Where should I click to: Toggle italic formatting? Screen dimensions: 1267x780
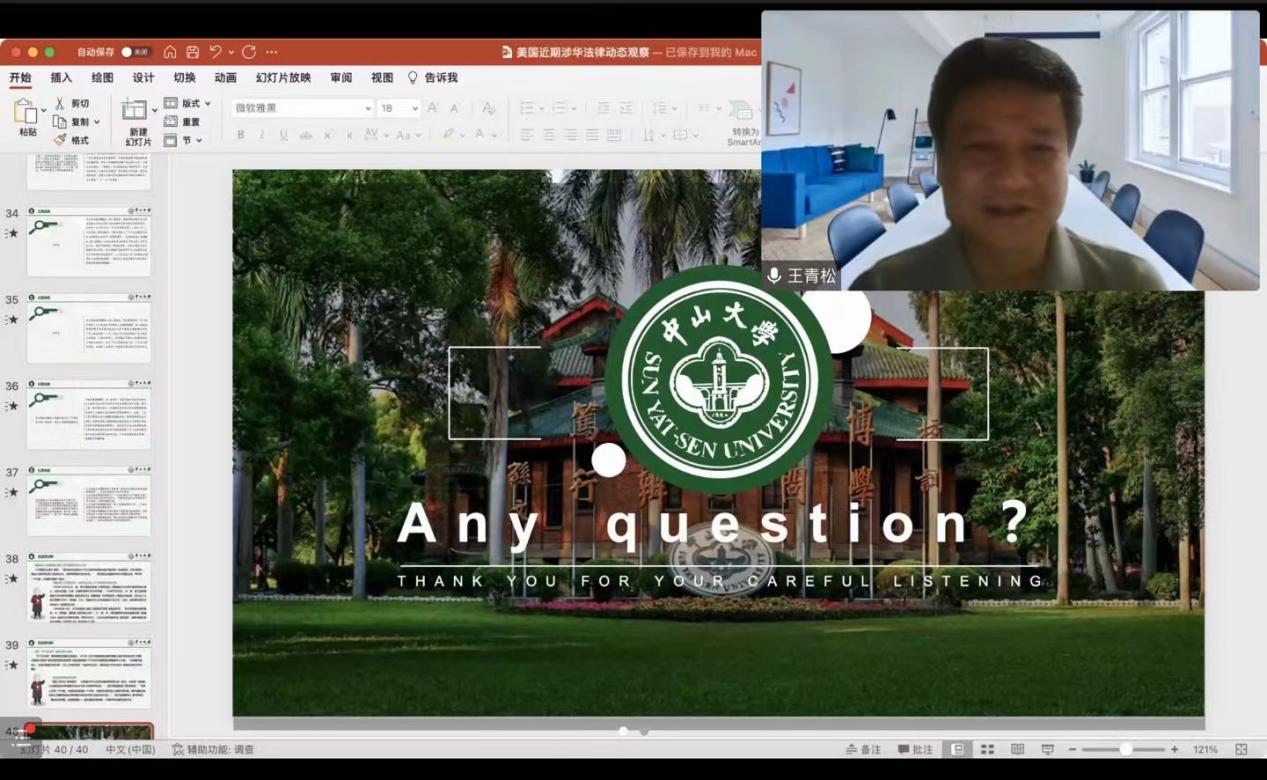point(262,134)
